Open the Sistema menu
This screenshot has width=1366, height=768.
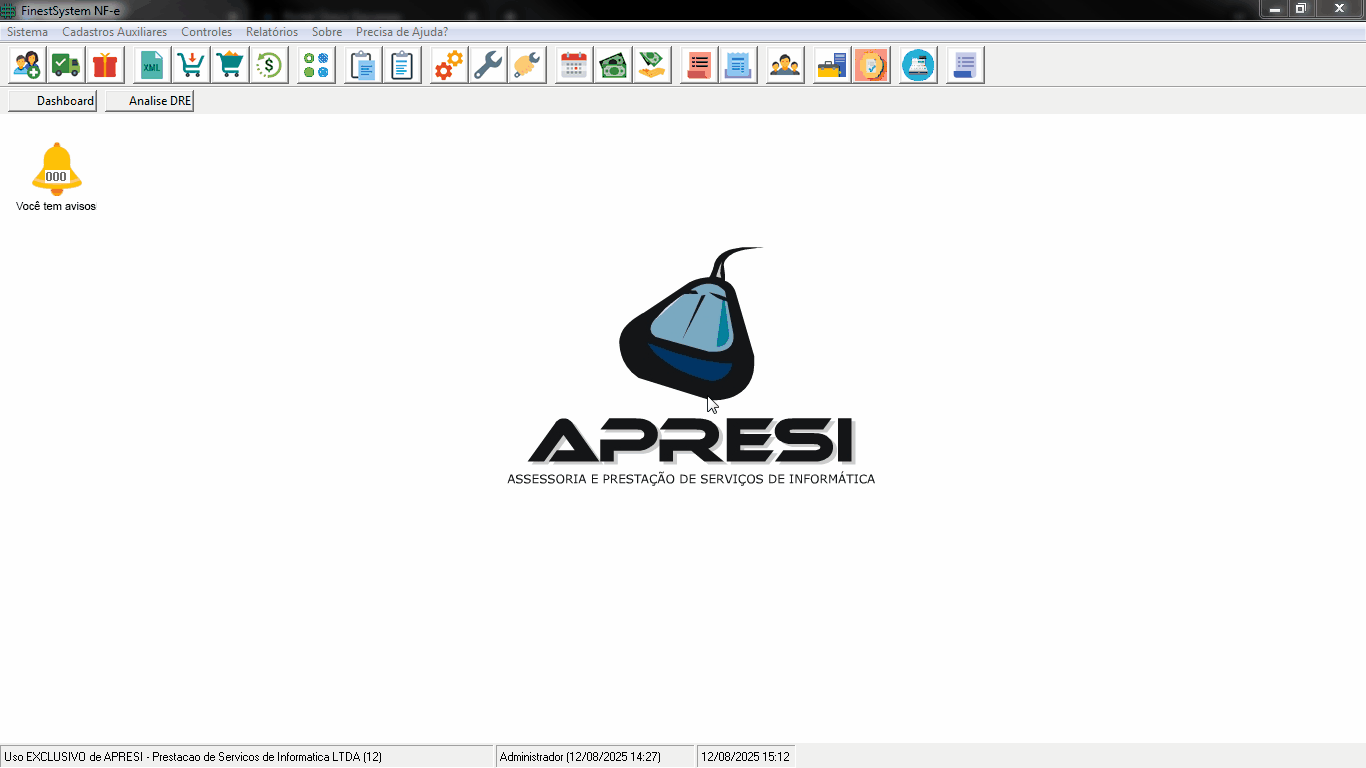(27, 32)
